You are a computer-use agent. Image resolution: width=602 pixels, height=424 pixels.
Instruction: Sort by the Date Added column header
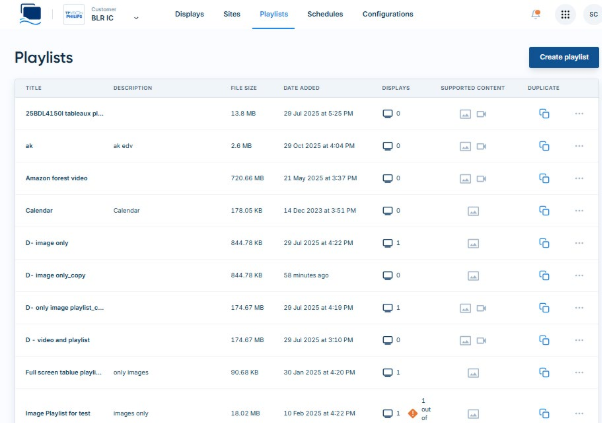pos(301,88)
